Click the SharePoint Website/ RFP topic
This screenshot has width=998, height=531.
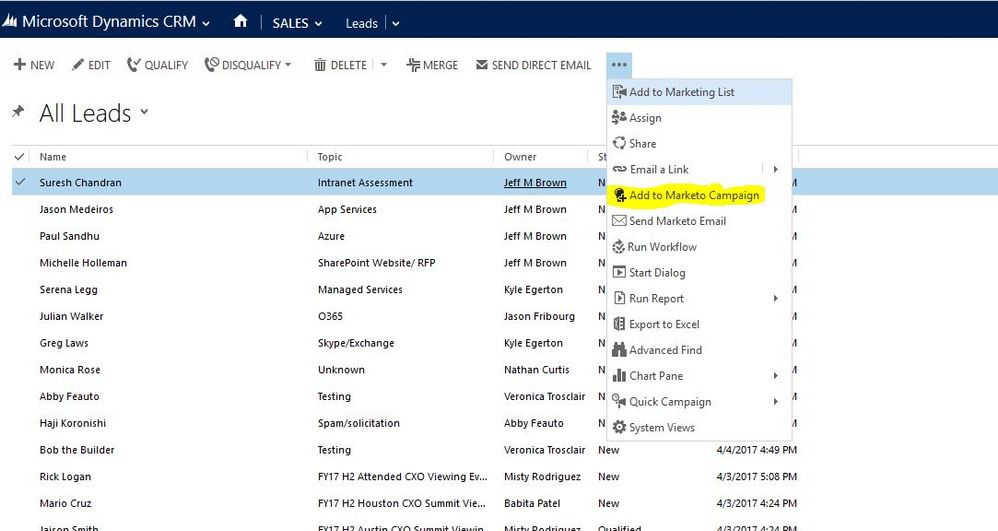pyautogui.click(x=377, y=263)
